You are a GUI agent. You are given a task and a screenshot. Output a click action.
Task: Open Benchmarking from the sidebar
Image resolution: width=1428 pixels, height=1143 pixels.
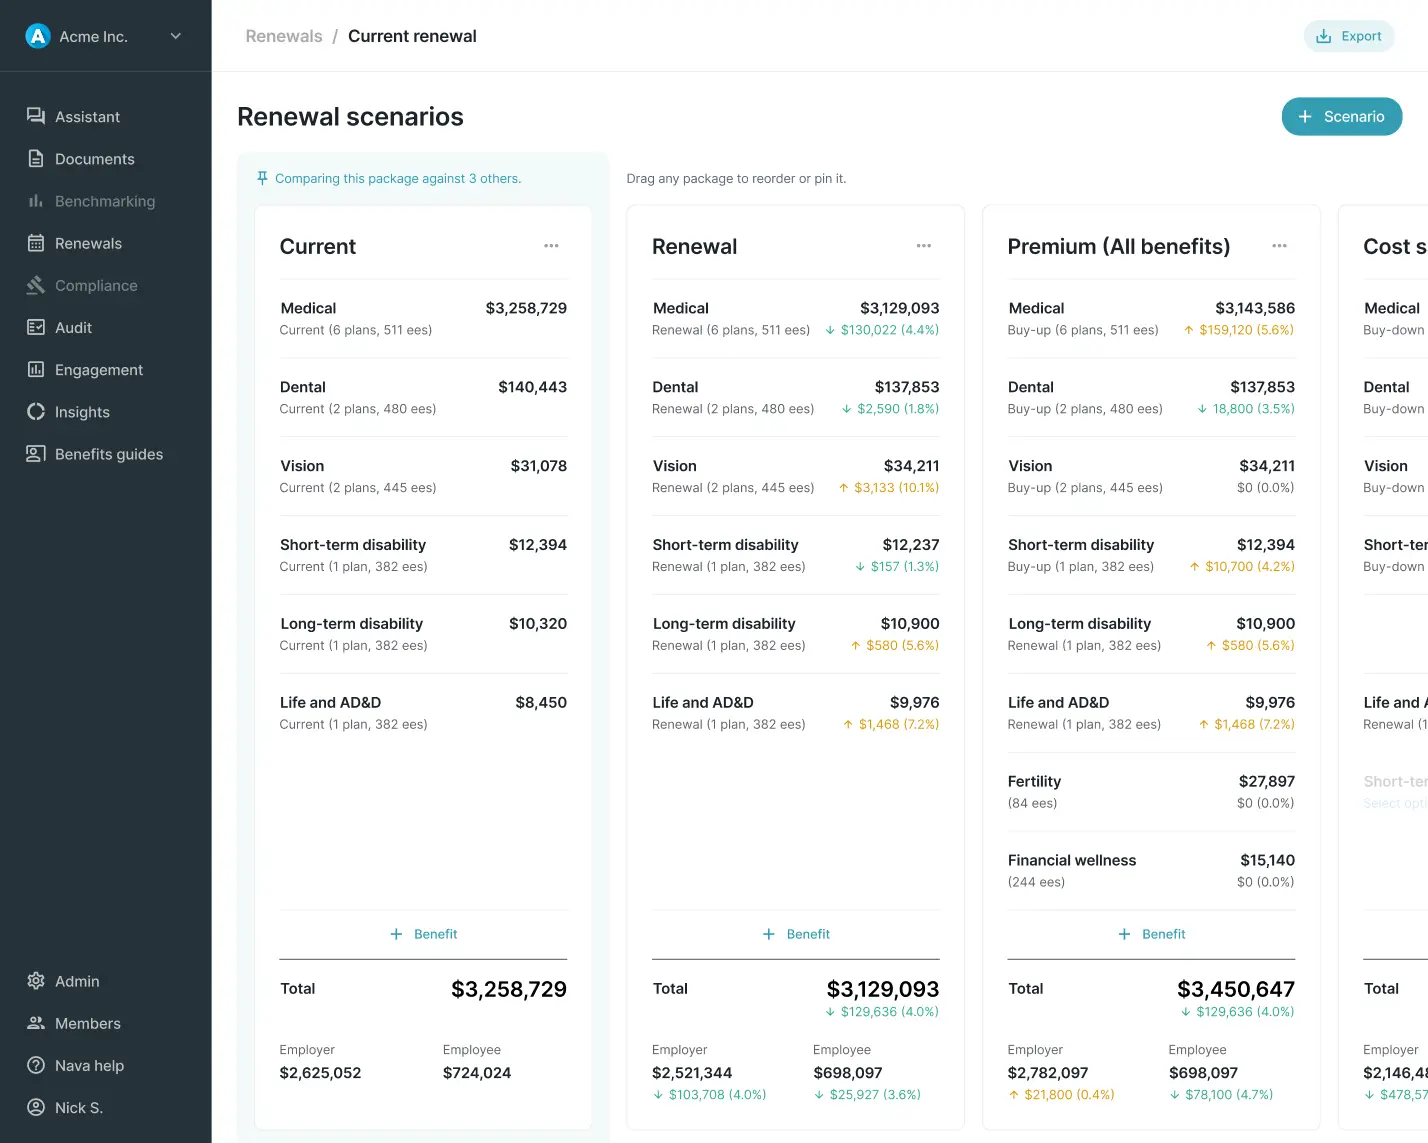click(35, 200)
